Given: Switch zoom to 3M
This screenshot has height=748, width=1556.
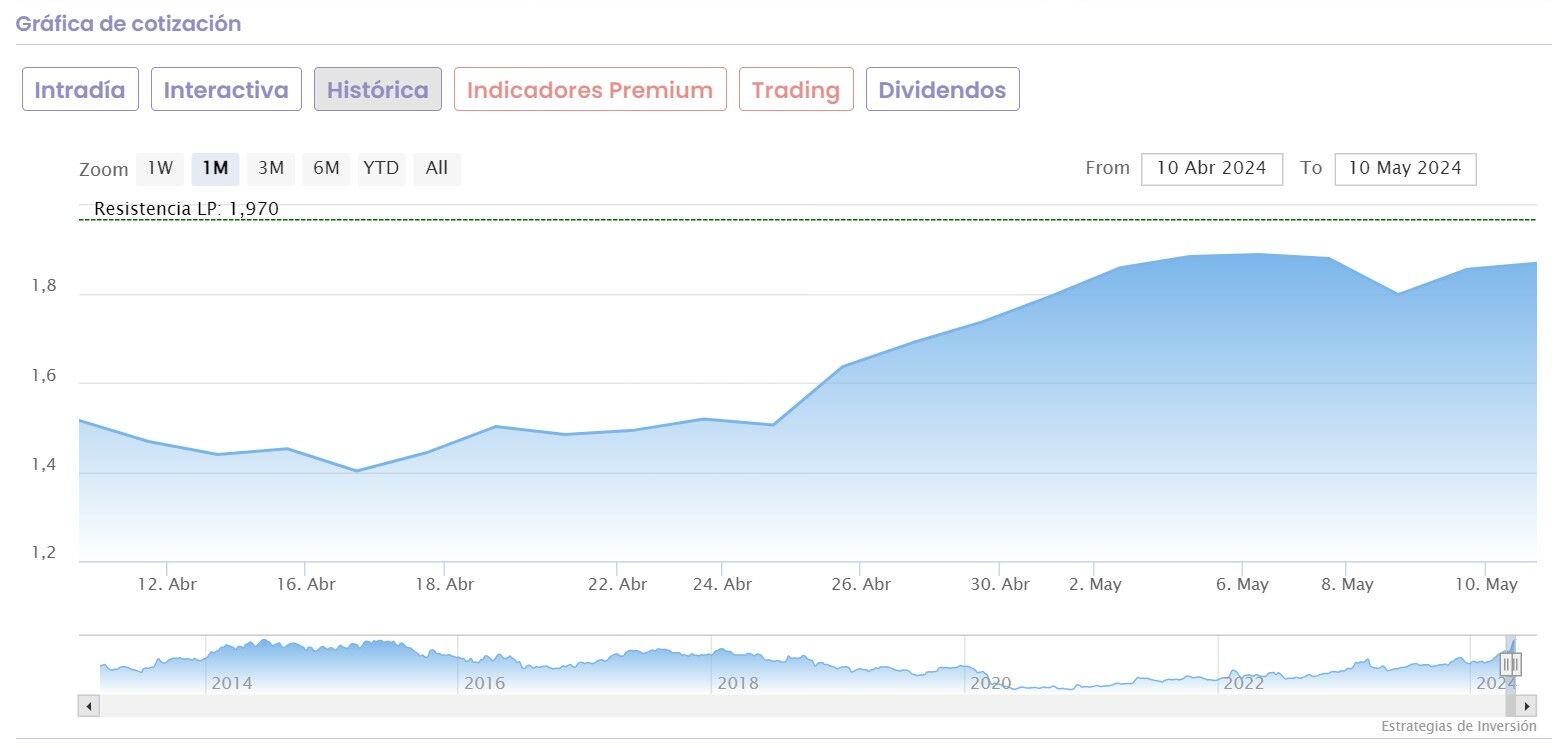Looking at the screenshot, I should [x=271, y=169].
